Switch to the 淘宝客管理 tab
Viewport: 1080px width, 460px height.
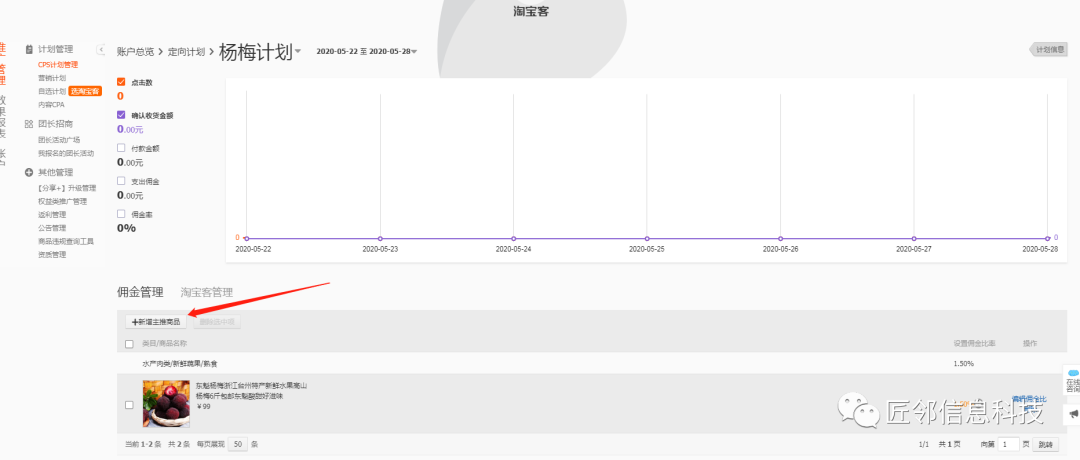(206, 292)
